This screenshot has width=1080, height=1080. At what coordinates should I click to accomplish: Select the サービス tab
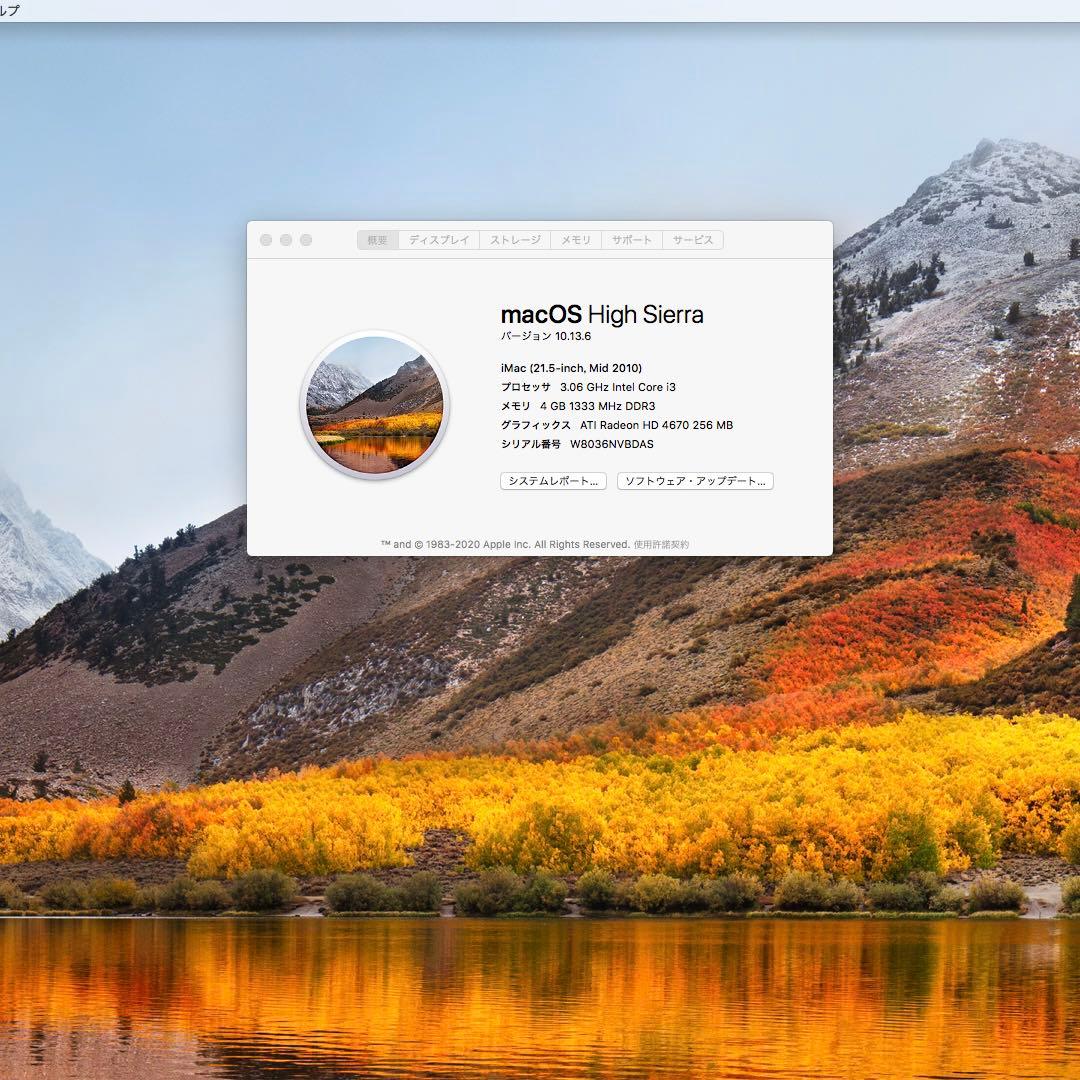(x=692, y=240)
